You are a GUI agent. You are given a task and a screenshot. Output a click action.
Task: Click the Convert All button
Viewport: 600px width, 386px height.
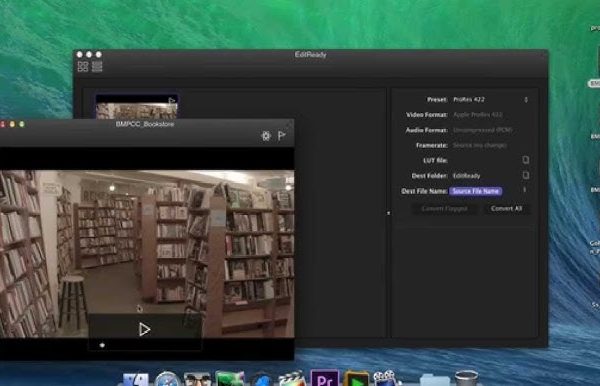point(506,208)
